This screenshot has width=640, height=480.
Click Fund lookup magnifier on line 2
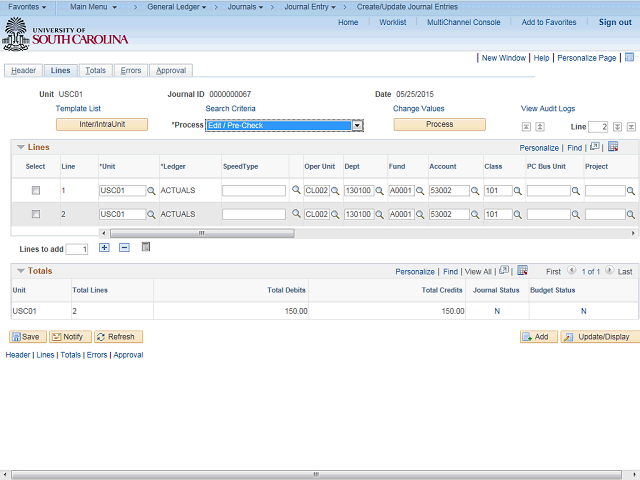(421, 214)
